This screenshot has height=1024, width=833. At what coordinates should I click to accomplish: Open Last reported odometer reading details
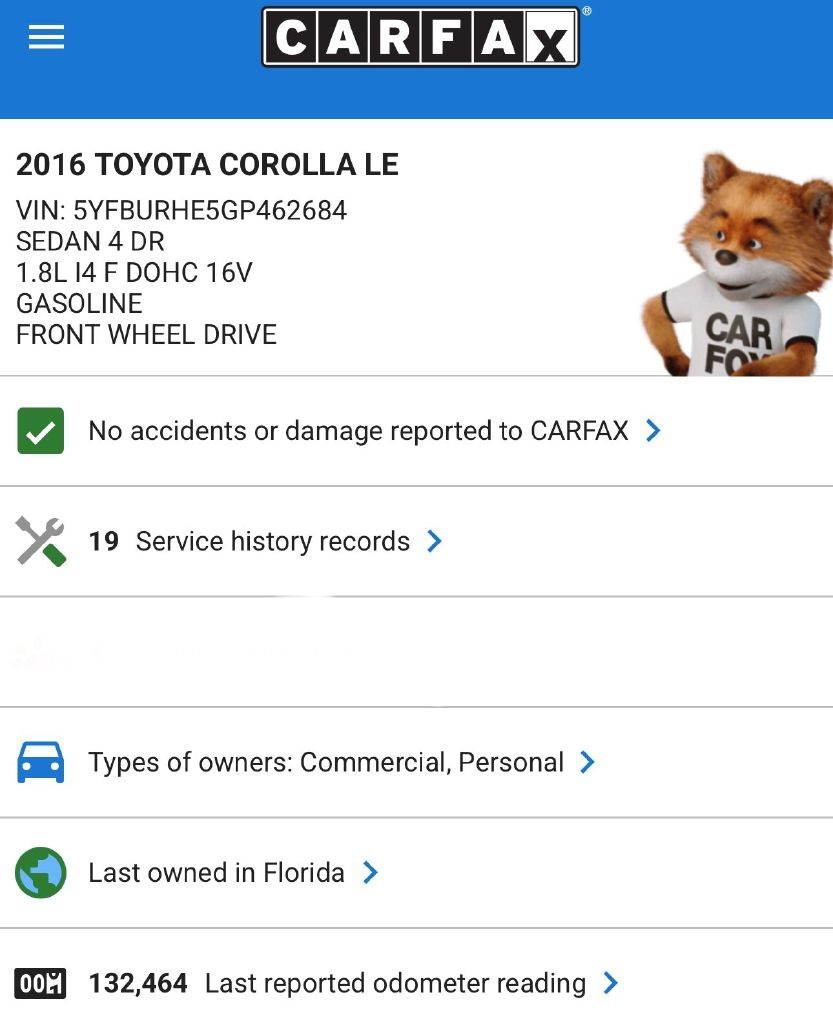[x=395, y=983]
